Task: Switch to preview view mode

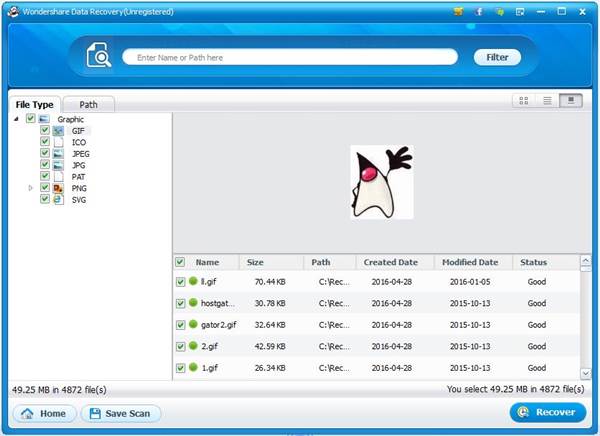Action: pos(571,101)
